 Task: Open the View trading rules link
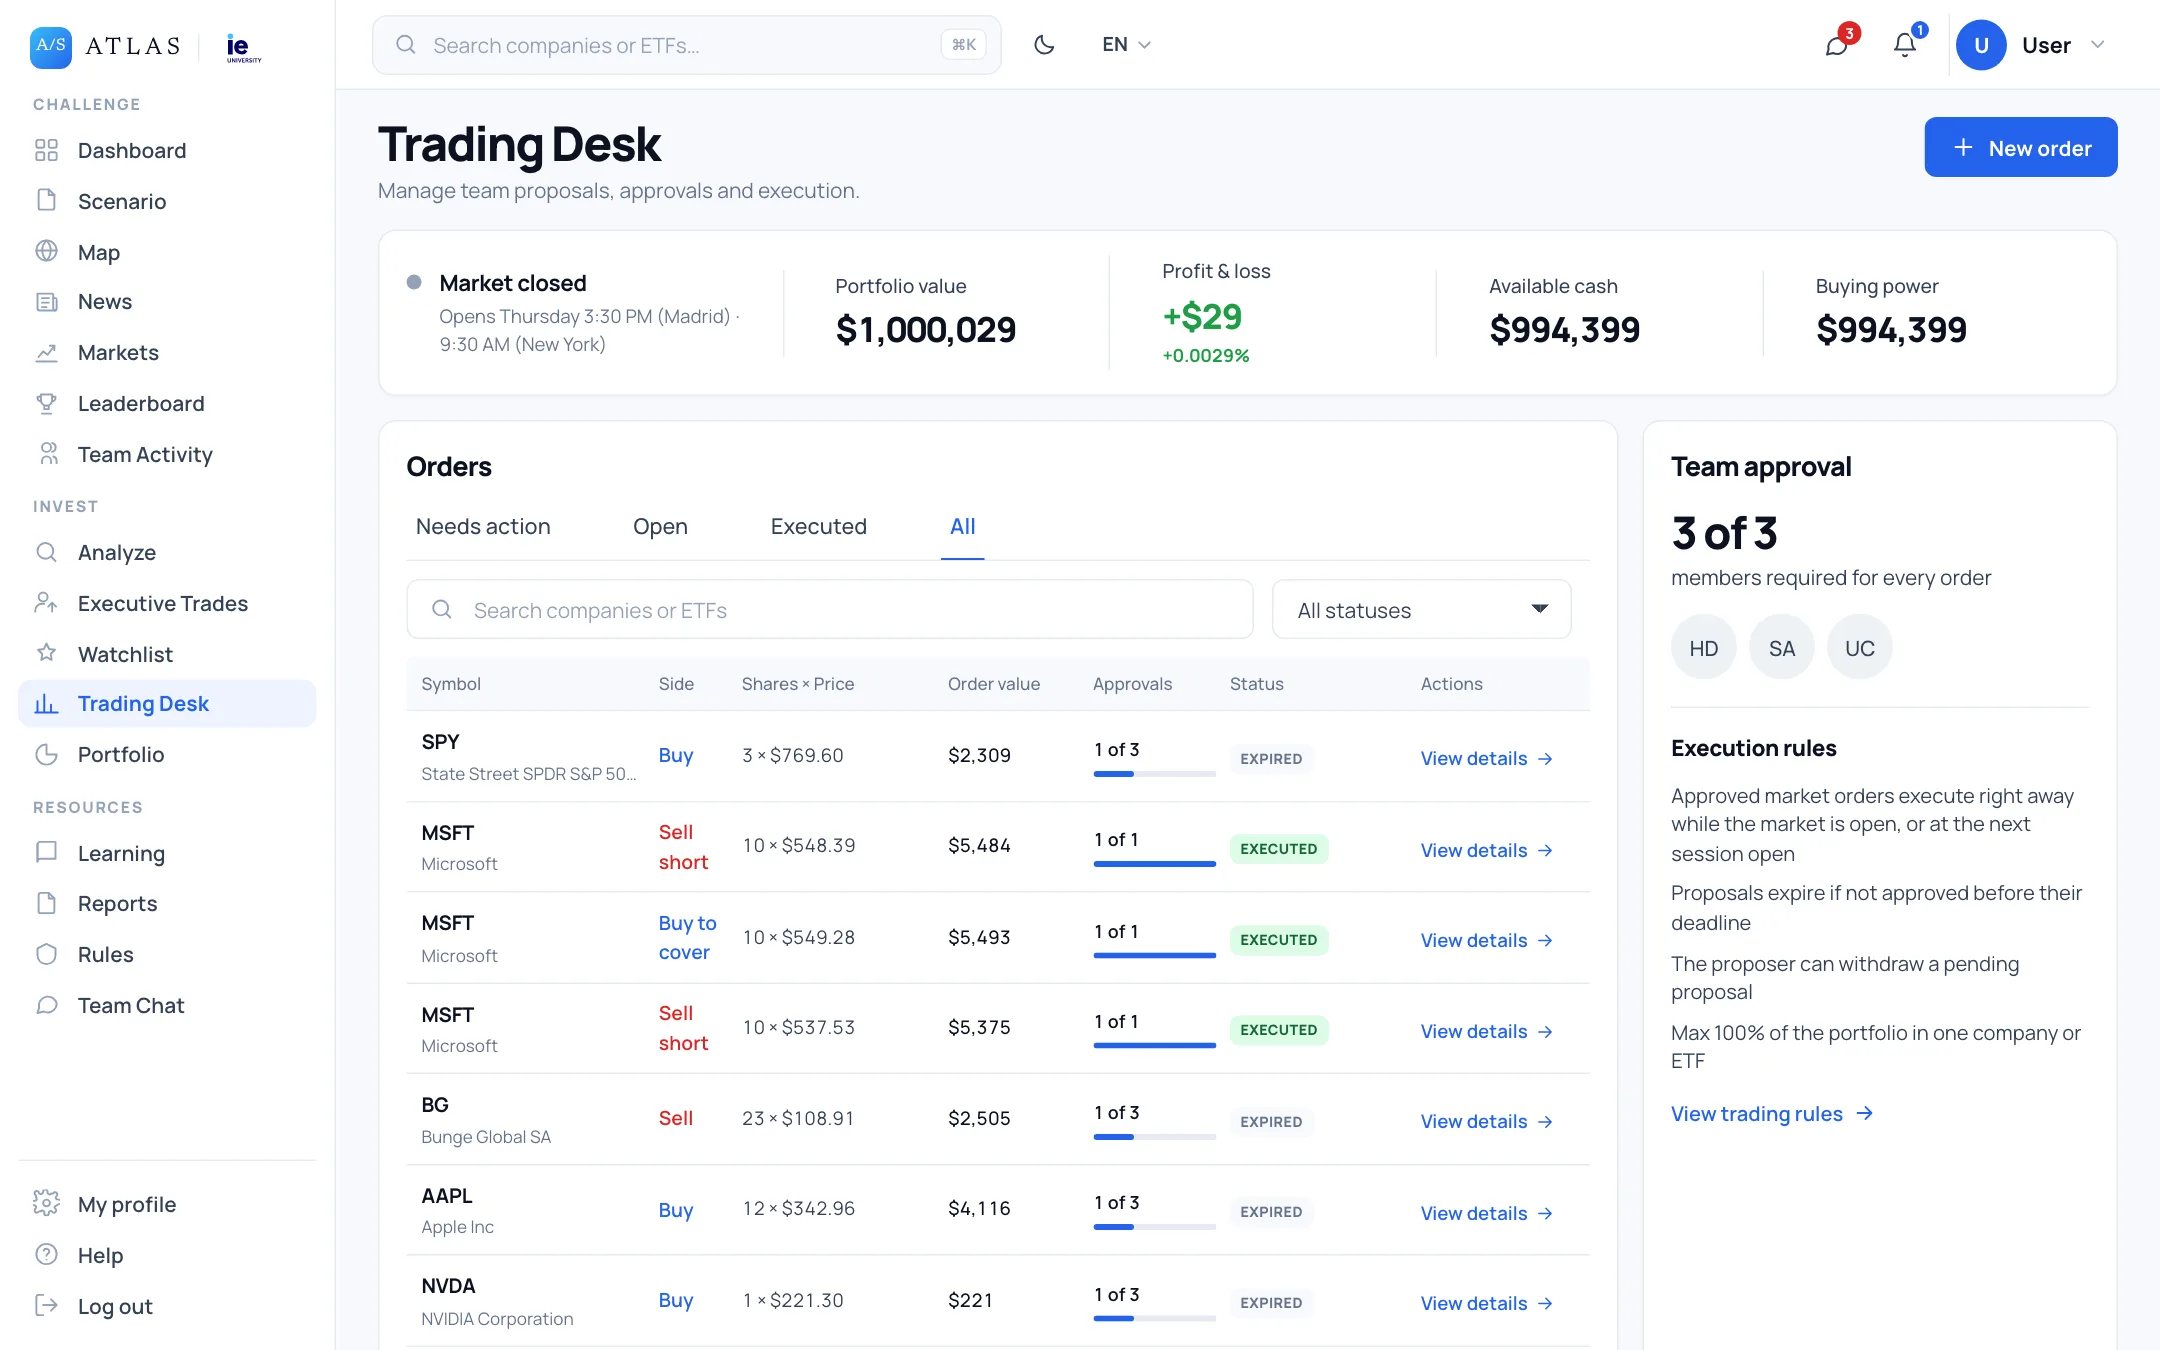pos(1771,1113)
